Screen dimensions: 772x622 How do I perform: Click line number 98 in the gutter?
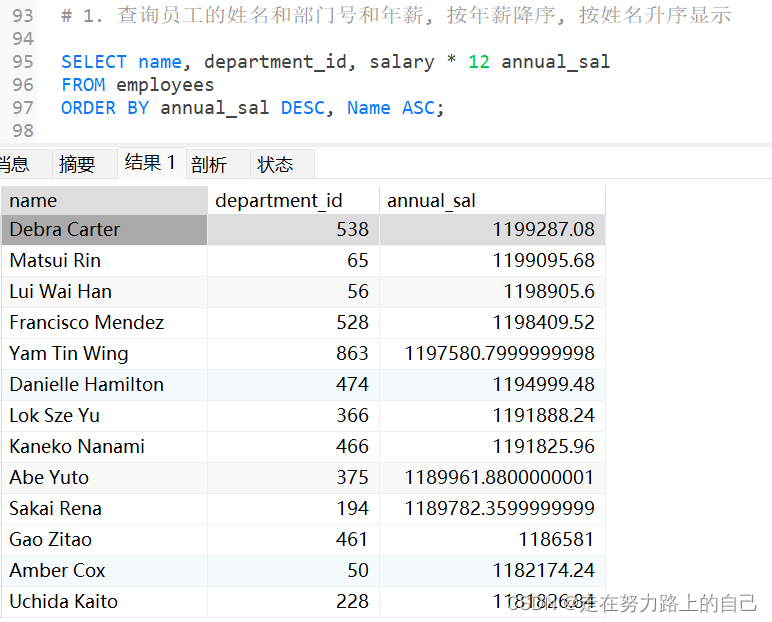(23, 131)
